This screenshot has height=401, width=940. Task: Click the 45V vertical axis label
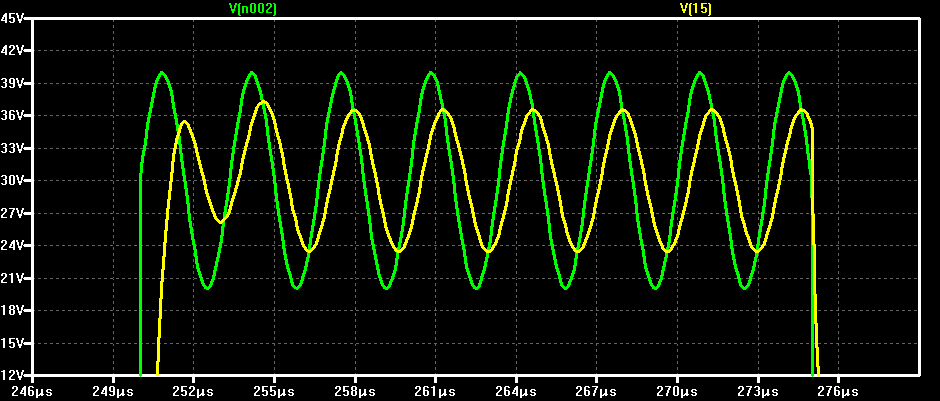tap(12, 18)
